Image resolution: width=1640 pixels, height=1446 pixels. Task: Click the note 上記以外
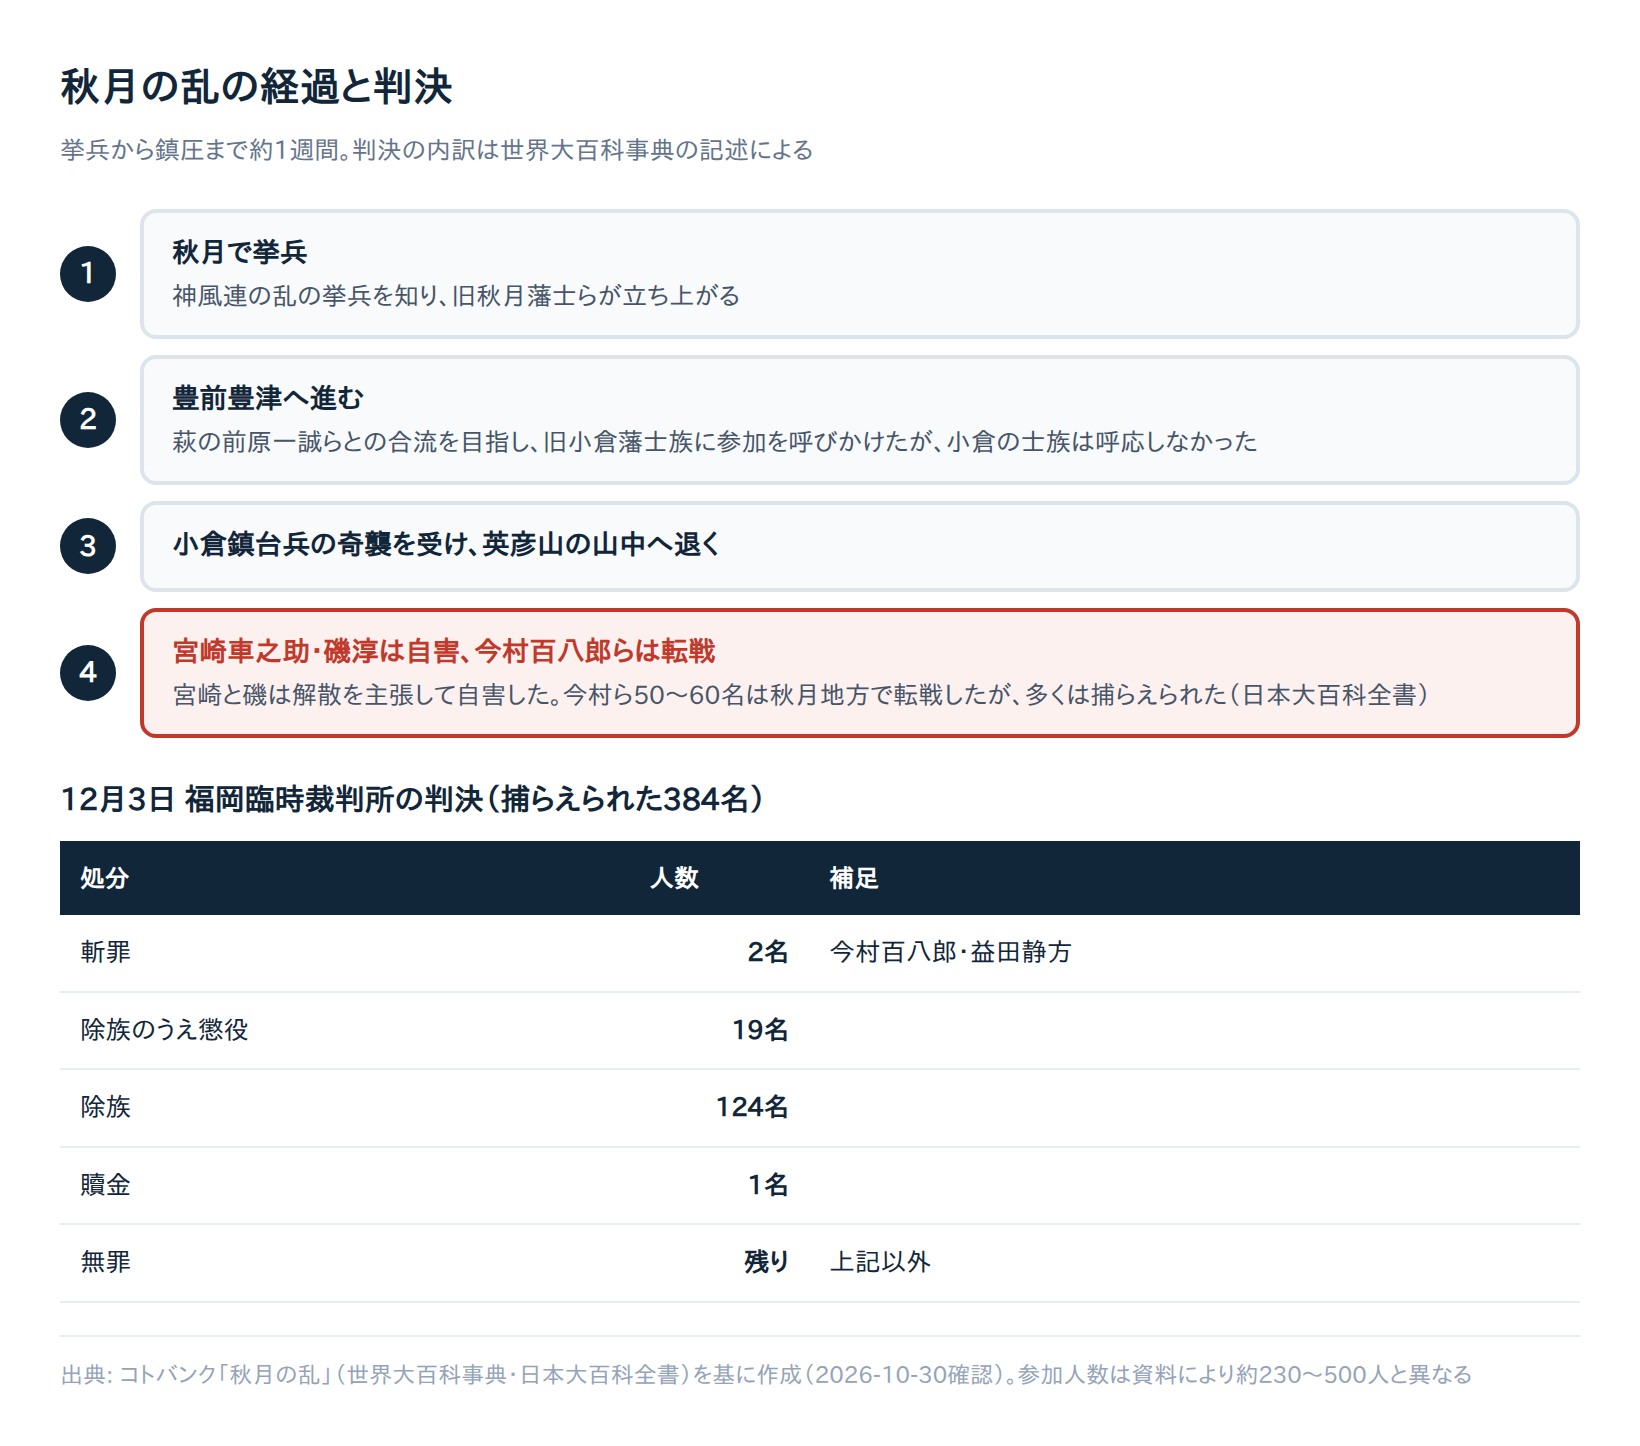(880, 1262)
